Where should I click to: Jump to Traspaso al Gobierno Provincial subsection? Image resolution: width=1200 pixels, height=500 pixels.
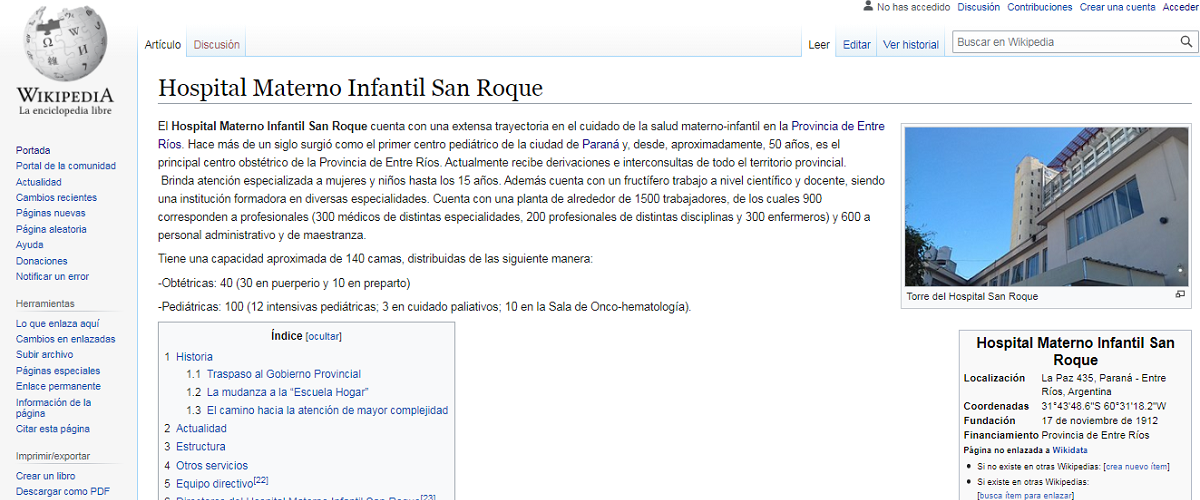coord(283,375)
